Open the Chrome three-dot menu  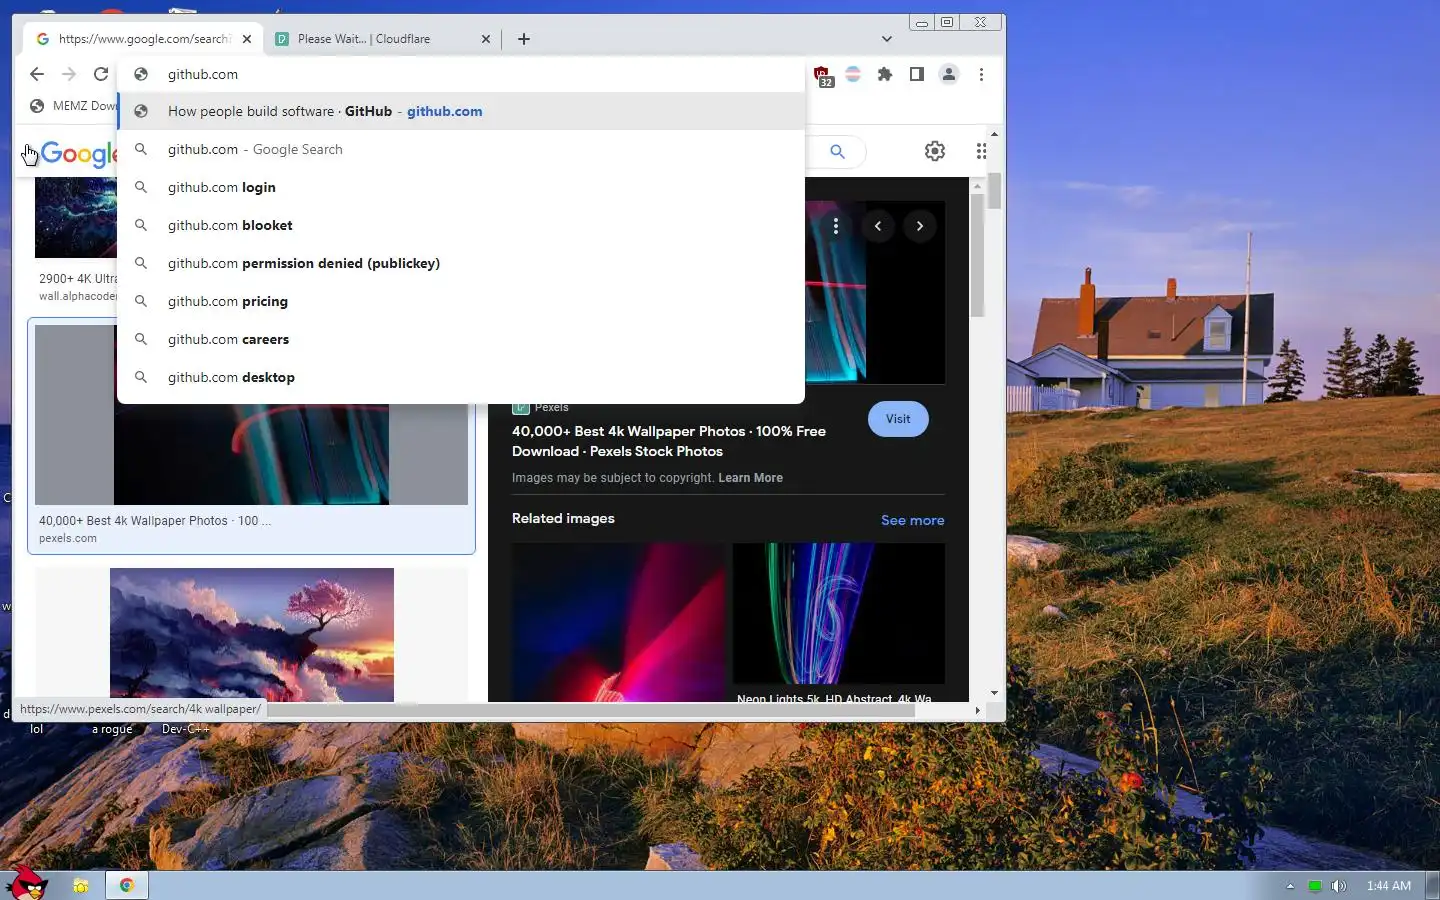pos(981,74)
